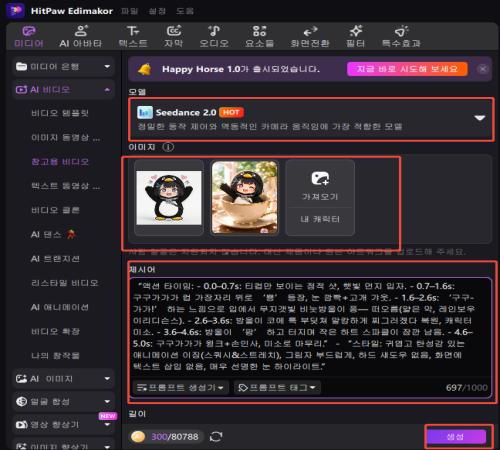This screenshot has height=450, width=500.
Task: Open the 설정 settings menu
Action: click(x=157, y=11)
